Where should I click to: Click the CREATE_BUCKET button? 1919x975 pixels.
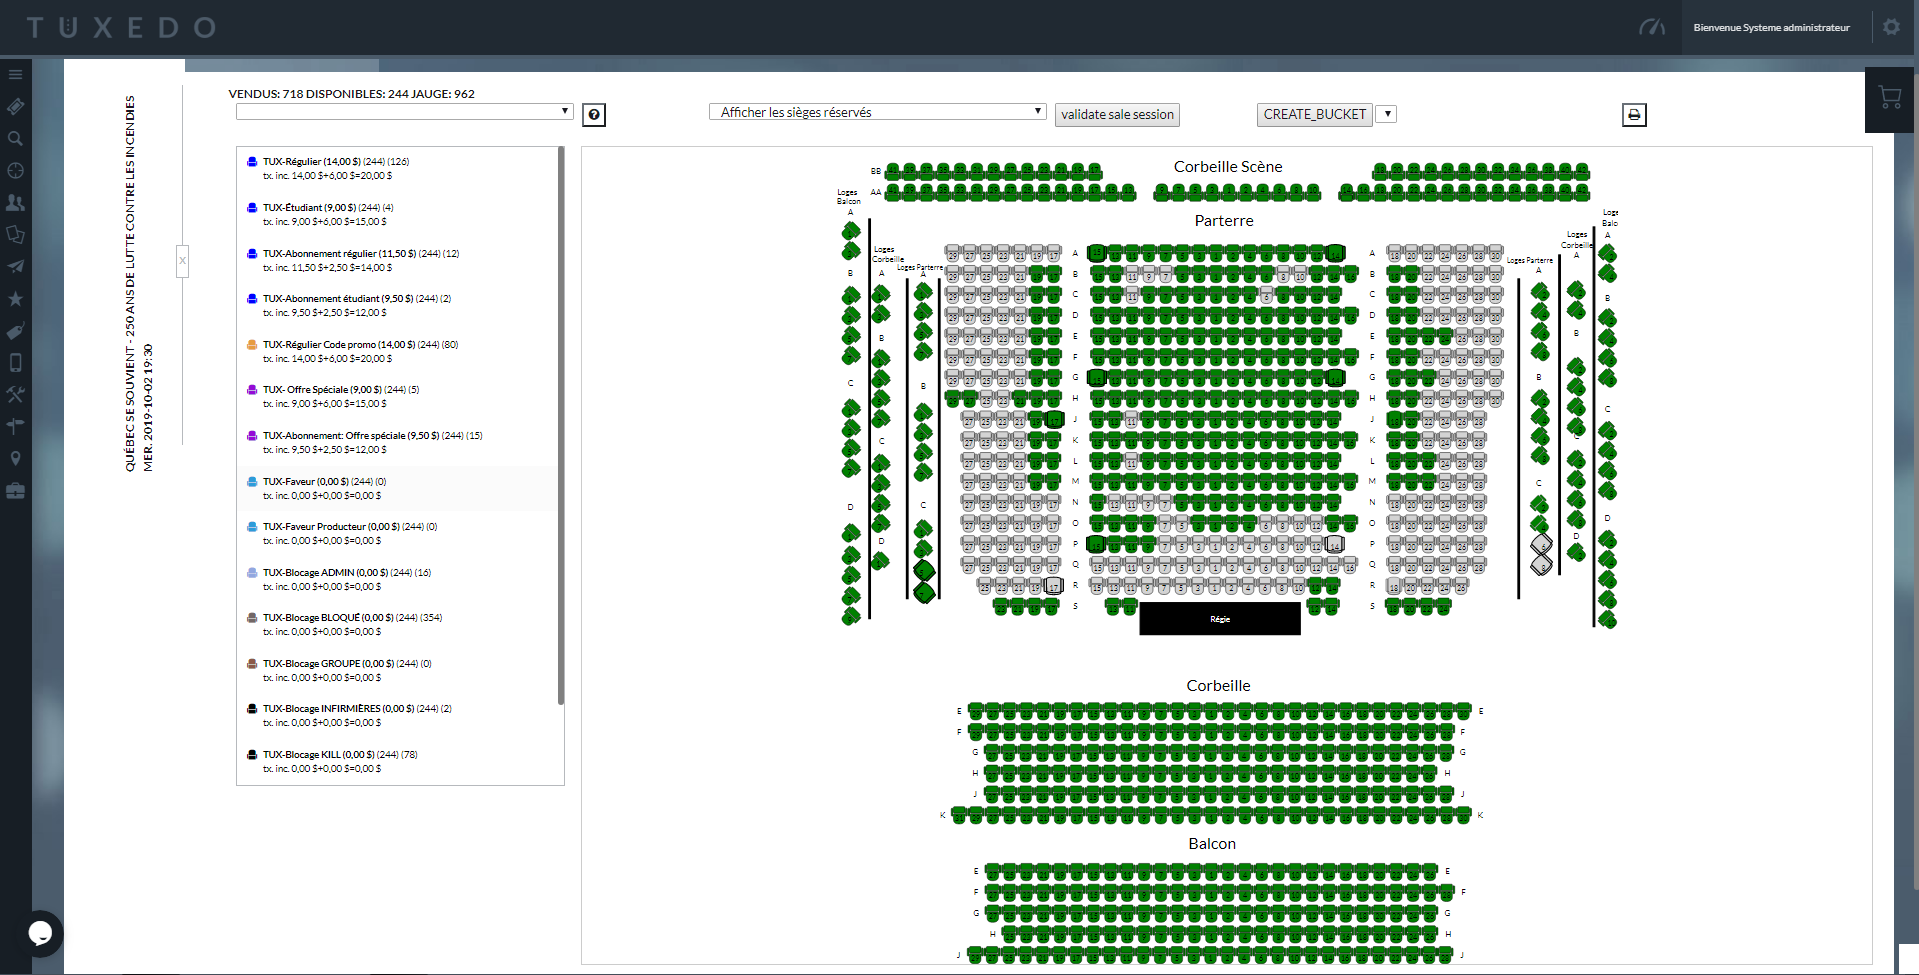(x=1314, y=115)
